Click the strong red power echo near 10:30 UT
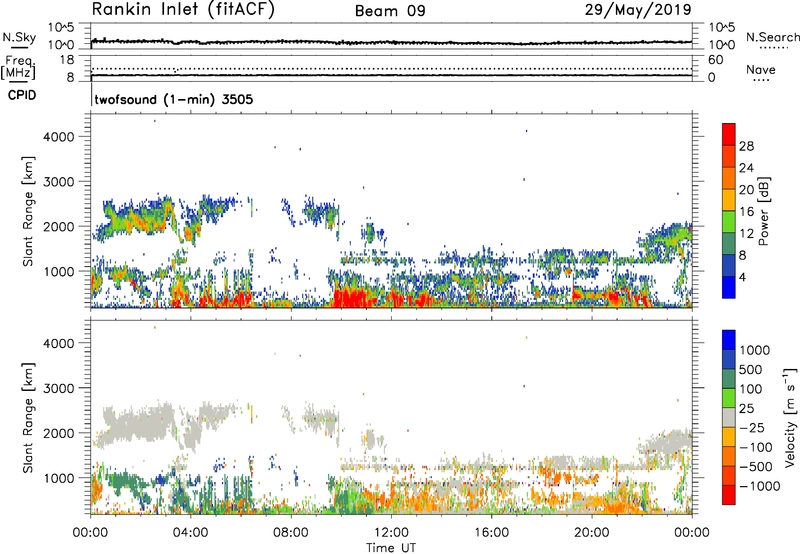 [x=353, y=297]
